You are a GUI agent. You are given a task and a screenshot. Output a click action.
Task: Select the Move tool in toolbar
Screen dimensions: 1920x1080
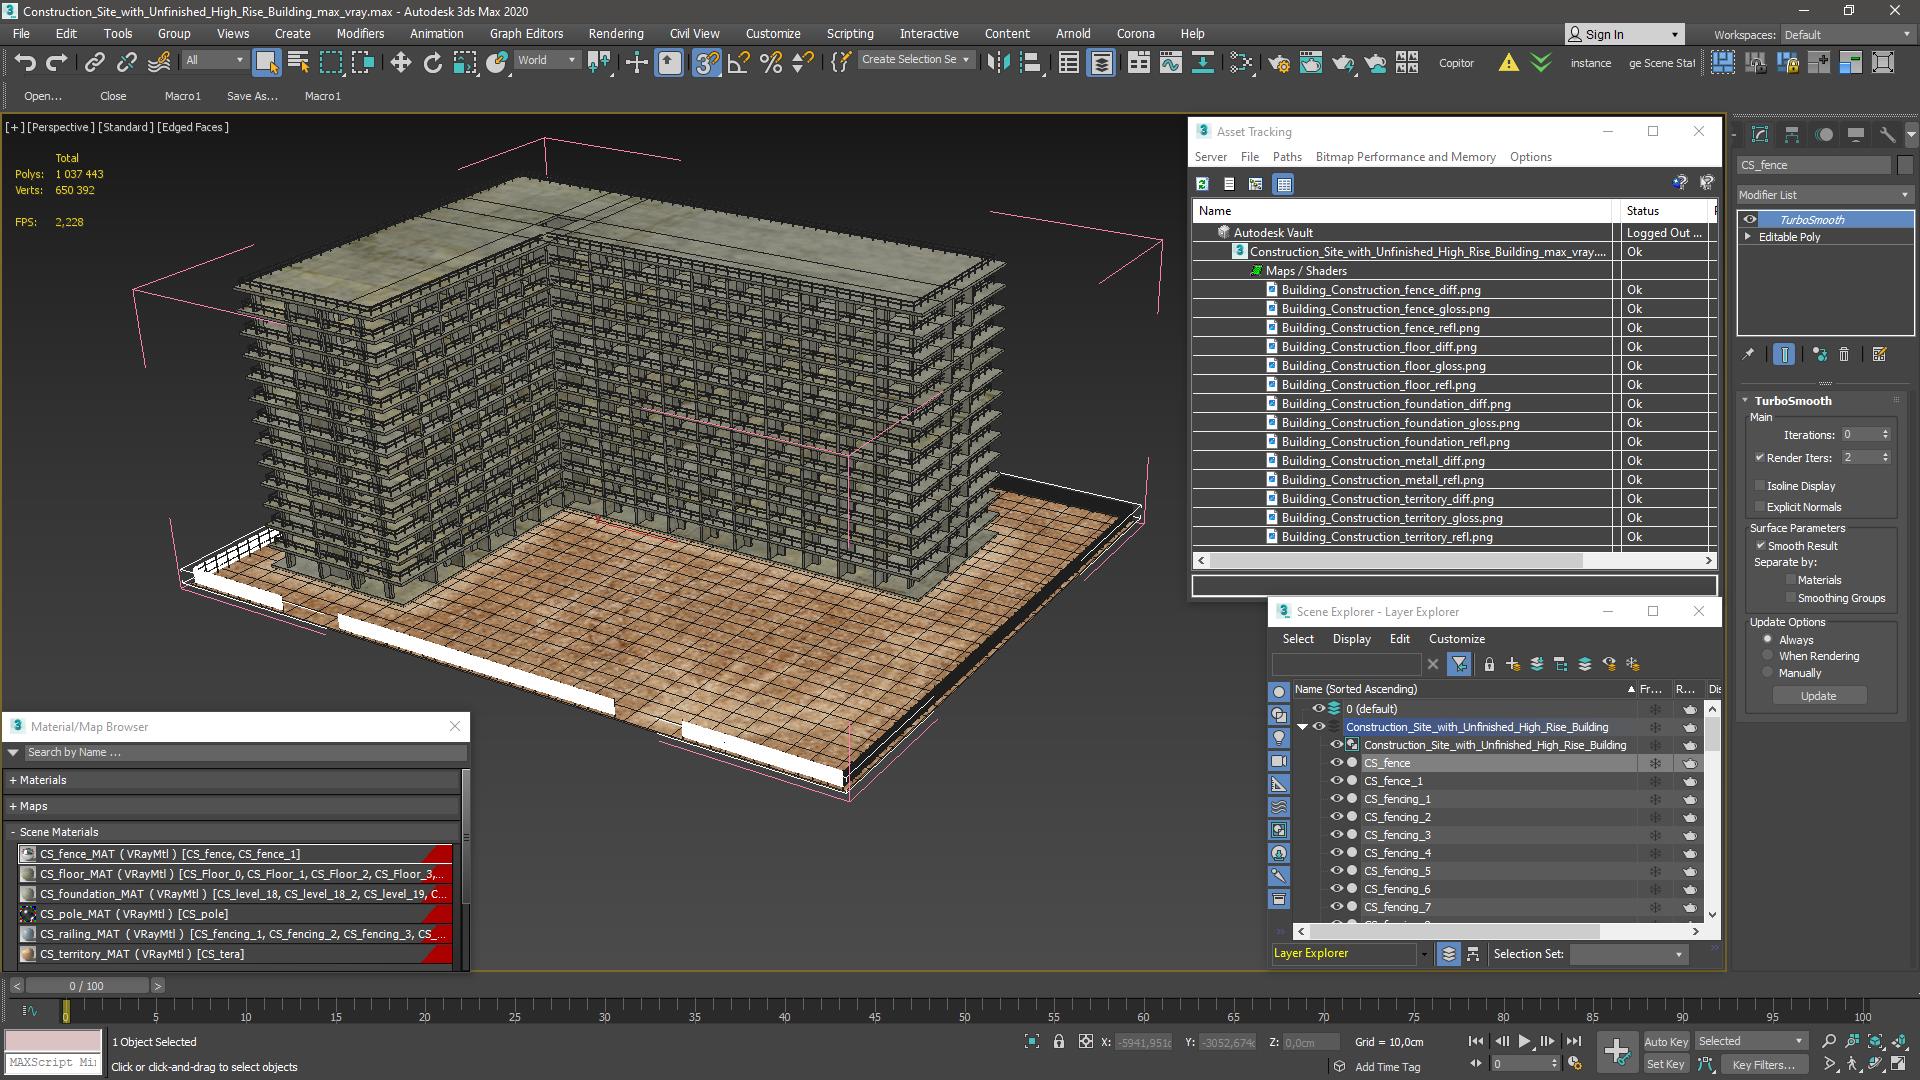tap(400, 62)
